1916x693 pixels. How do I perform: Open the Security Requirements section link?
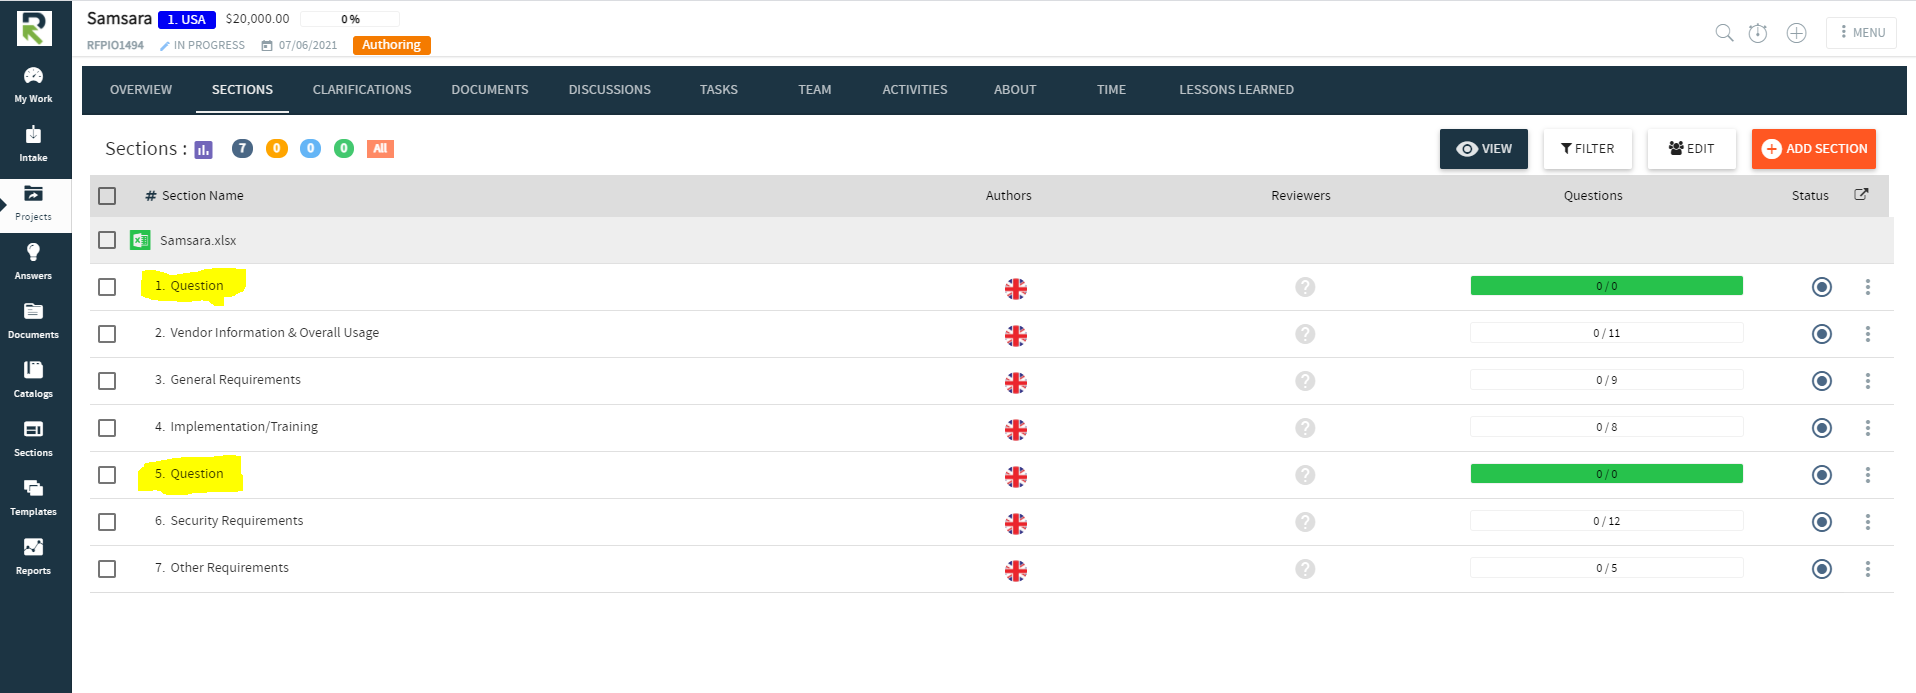pyautogui.click(x=237, y=521)
